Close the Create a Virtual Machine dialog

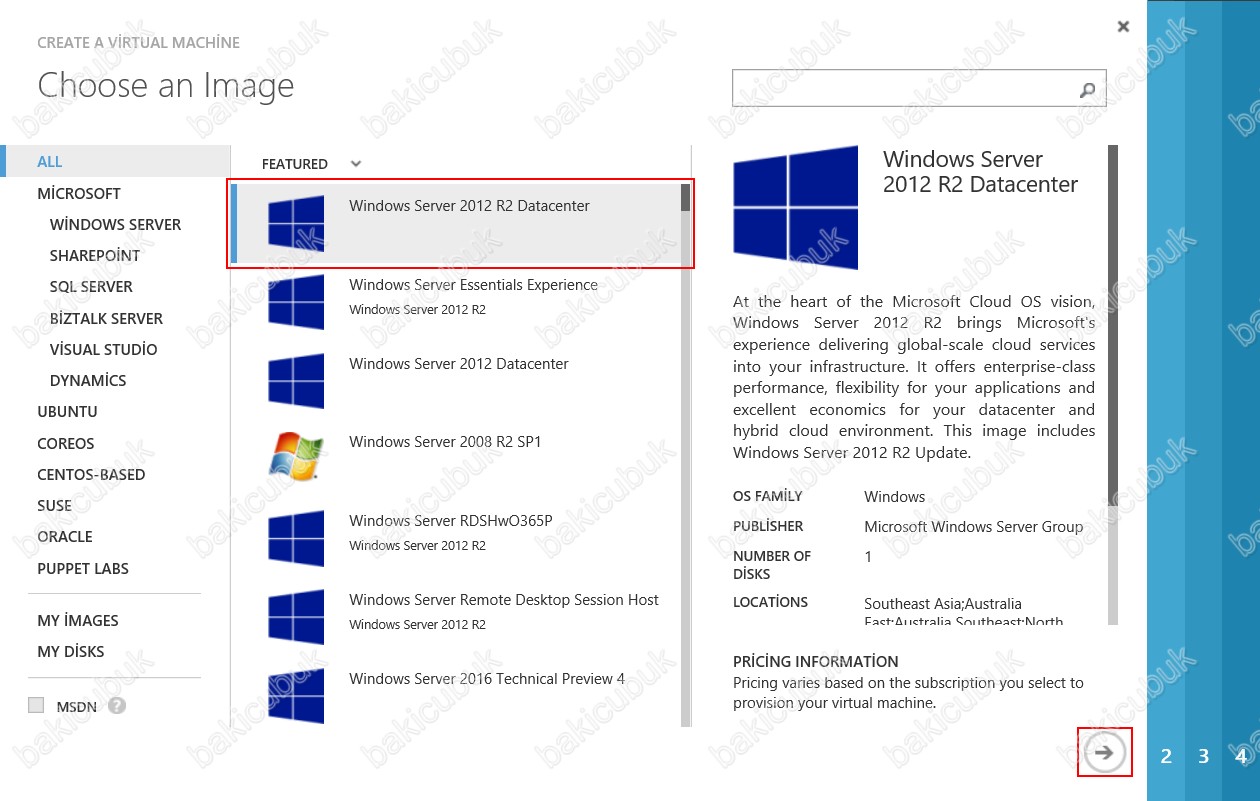point(1123,27)
